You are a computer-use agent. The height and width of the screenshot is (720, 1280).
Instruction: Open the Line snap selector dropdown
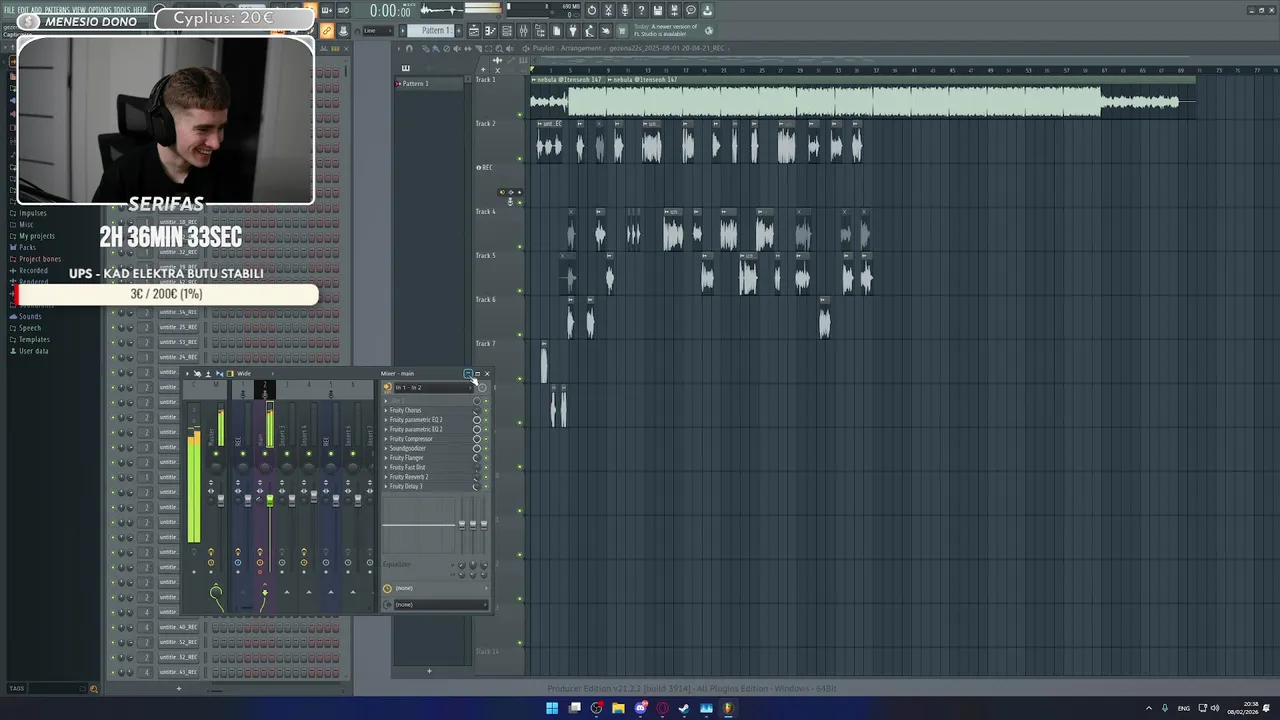point(378,31)
